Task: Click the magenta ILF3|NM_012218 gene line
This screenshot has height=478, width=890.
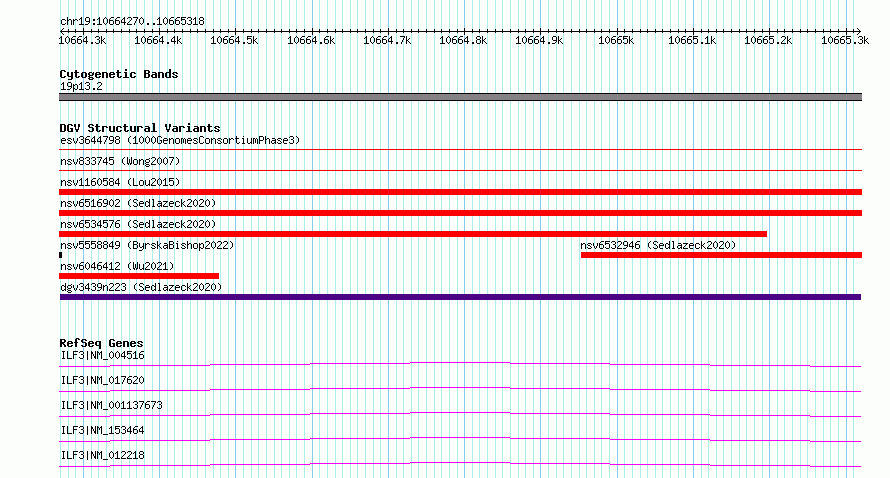Action: point(460,464)
